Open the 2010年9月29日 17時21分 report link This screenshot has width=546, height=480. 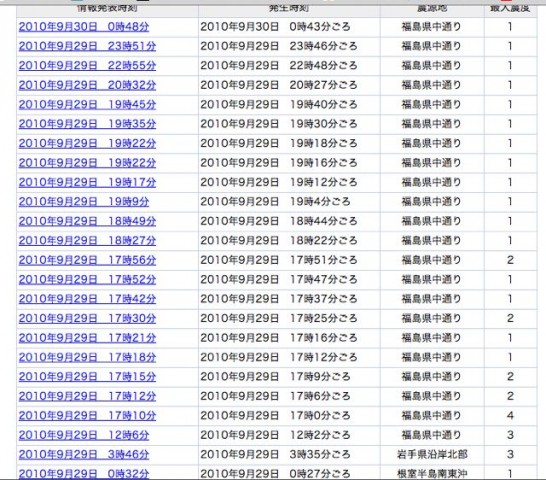pyautogui.click(x=87, y=338)
